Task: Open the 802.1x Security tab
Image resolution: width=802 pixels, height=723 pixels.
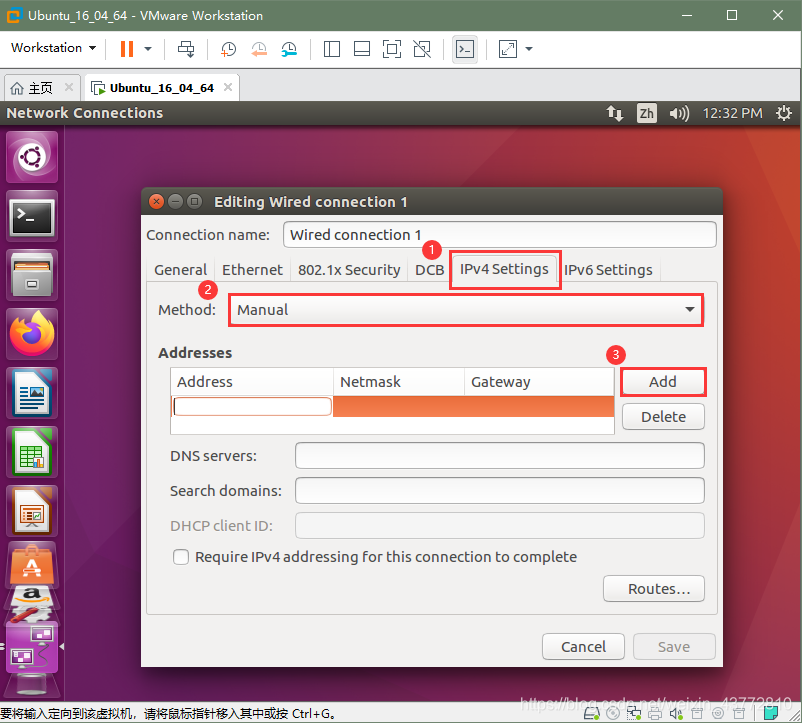Action: tap(349, 269)
